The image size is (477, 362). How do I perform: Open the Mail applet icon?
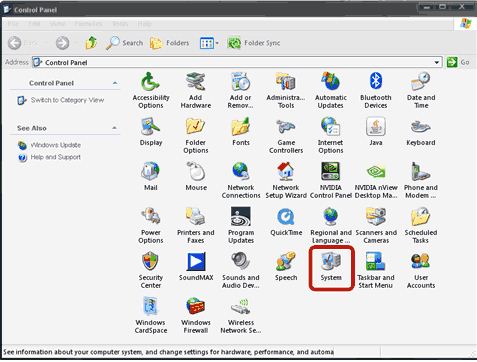coord(151,176)
